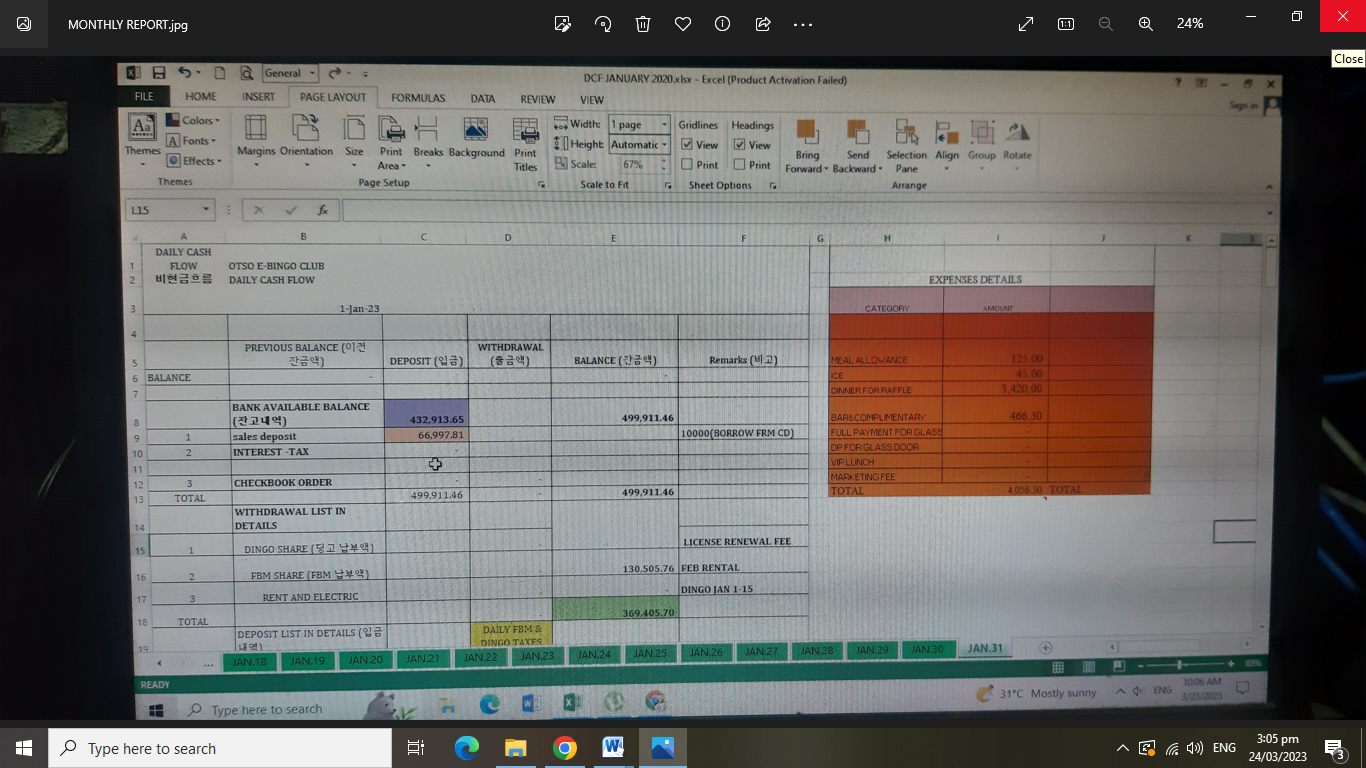This screenshot has width=1366, height=768.
Task: Click Orientation in the photographed Excel ribbon
Action: point(306,139)
